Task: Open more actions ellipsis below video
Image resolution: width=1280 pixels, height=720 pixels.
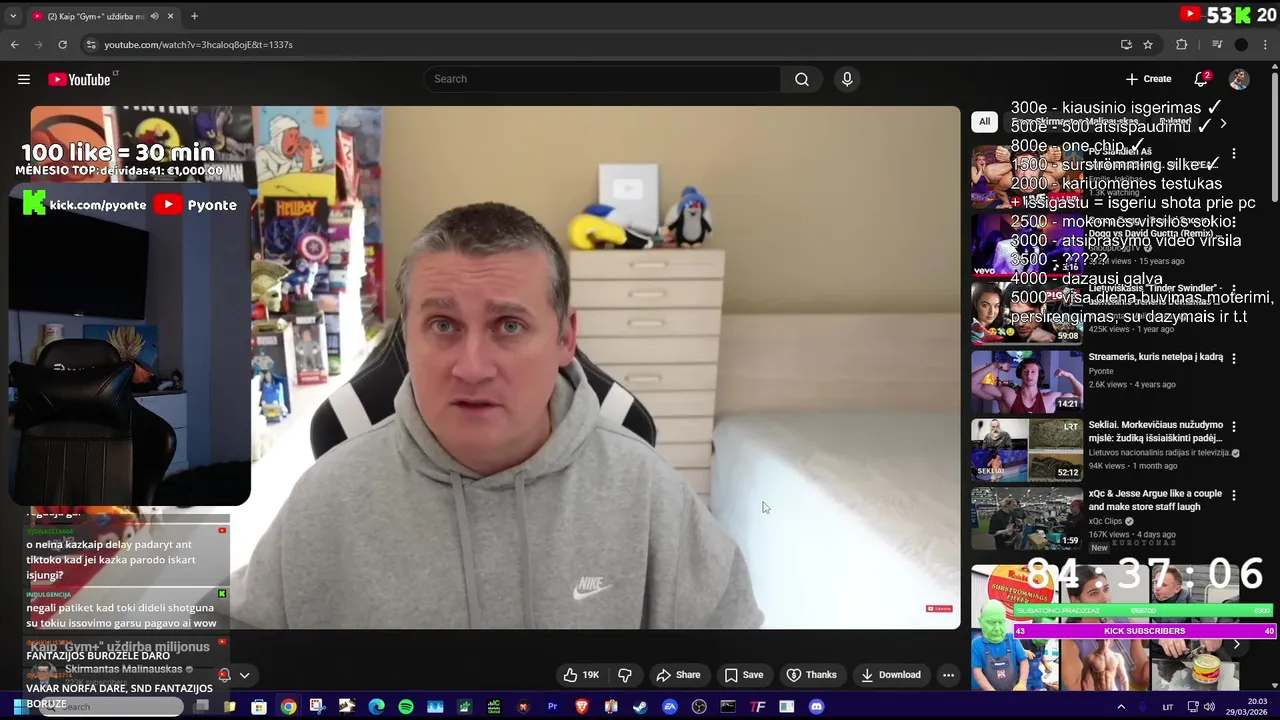Action: (x=948, y=675)
